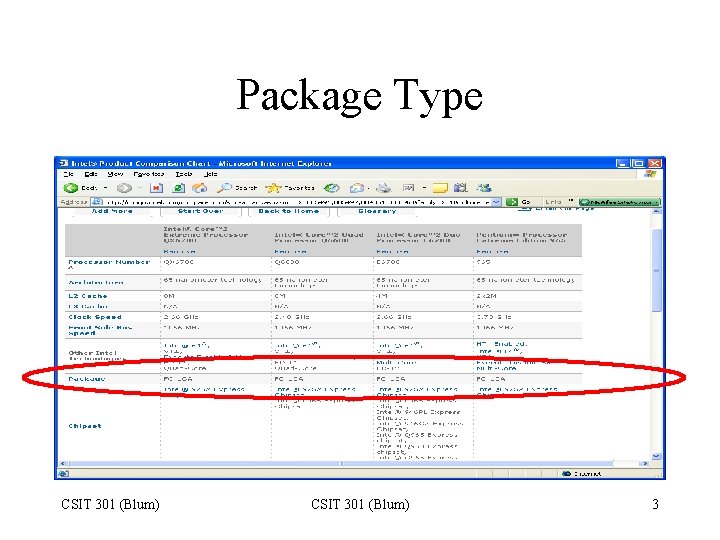Click the Windows flag logo throbber

point(650,174)
